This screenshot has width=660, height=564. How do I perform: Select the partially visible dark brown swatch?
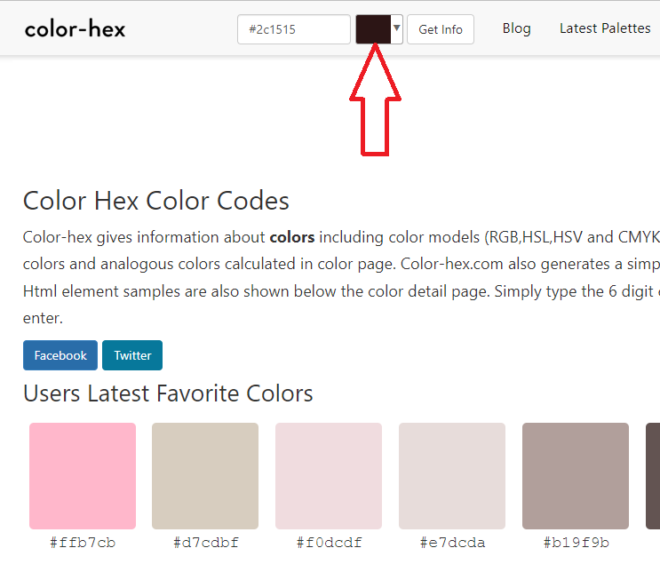pyautogui.click(x=652, y=476)
